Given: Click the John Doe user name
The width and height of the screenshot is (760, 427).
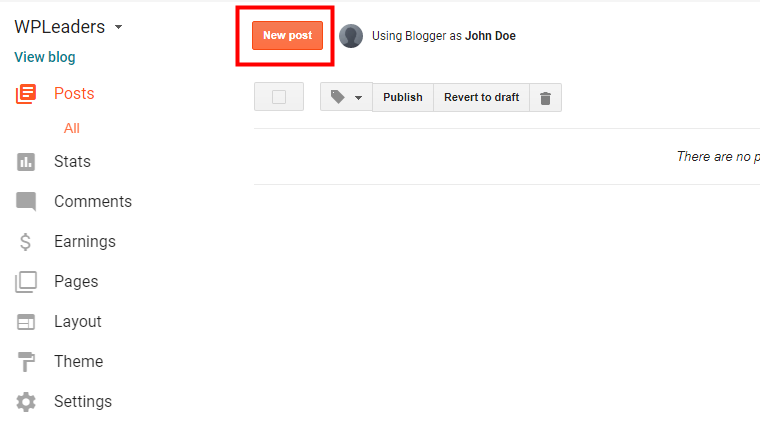Looking at the screenshot, I should (491, 36).
